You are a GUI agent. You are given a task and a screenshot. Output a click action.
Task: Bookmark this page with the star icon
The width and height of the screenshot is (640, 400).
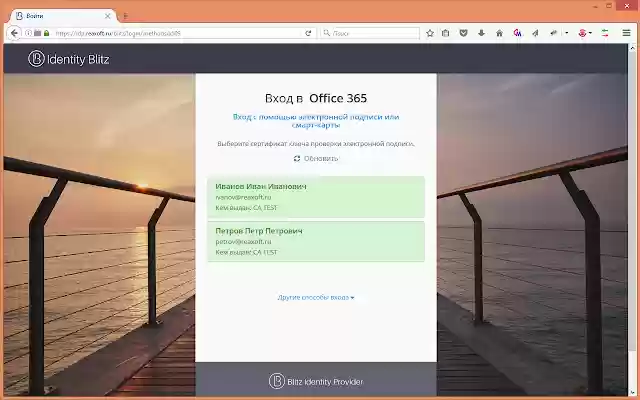point(430,33)
